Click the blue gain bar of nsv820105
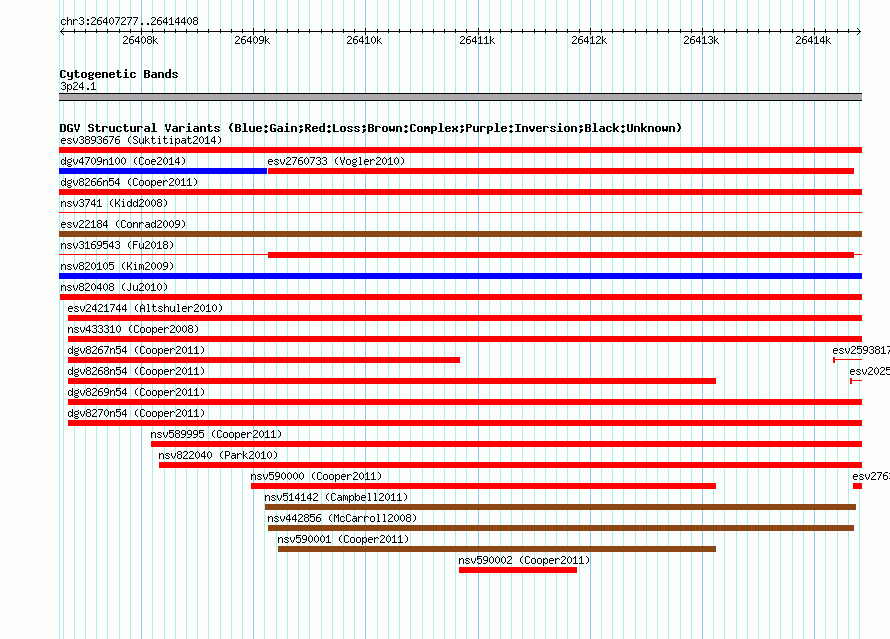 tap(460, 276)
